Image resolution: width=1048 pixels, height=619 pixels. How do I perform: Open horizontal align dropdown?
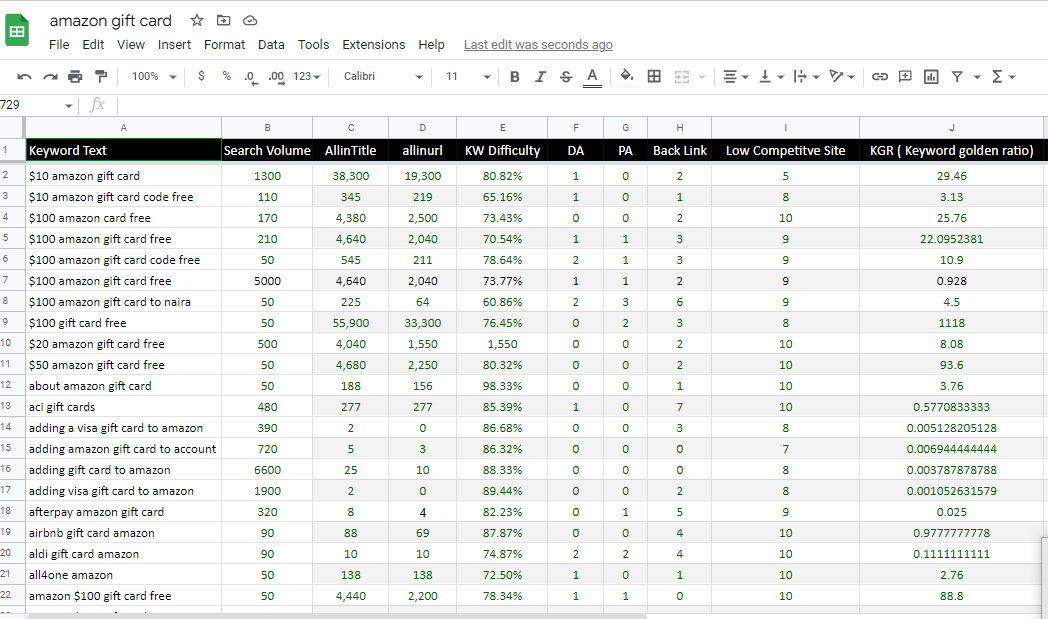[x=736, y=77]
